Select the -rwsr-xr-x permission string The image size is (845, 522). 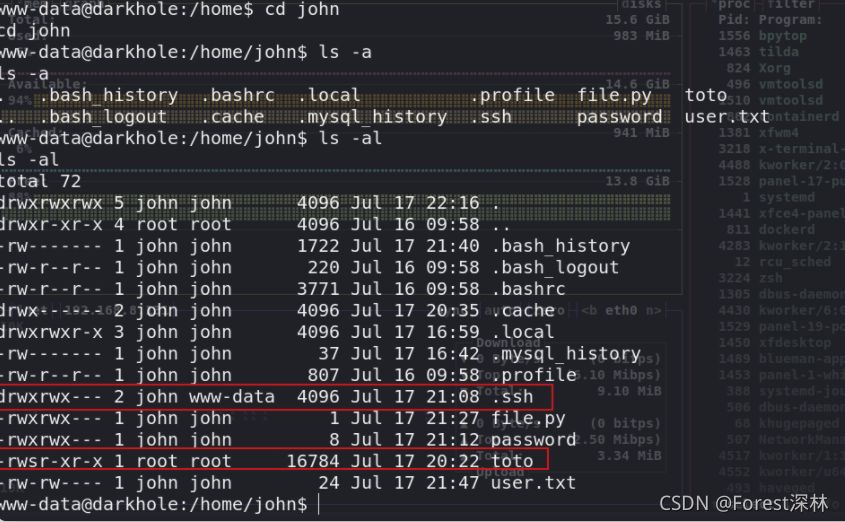51,462
